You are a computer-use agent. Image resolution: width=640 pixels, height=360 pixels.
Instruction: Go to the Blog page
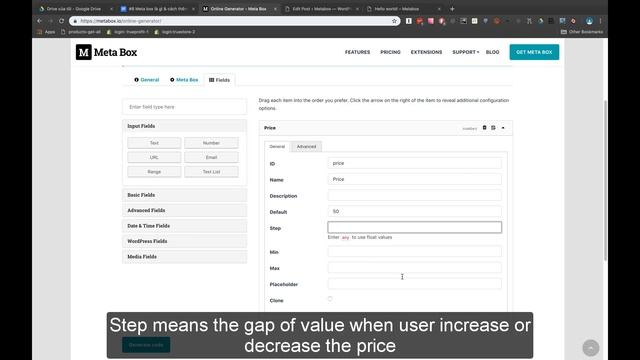(492, 52)
